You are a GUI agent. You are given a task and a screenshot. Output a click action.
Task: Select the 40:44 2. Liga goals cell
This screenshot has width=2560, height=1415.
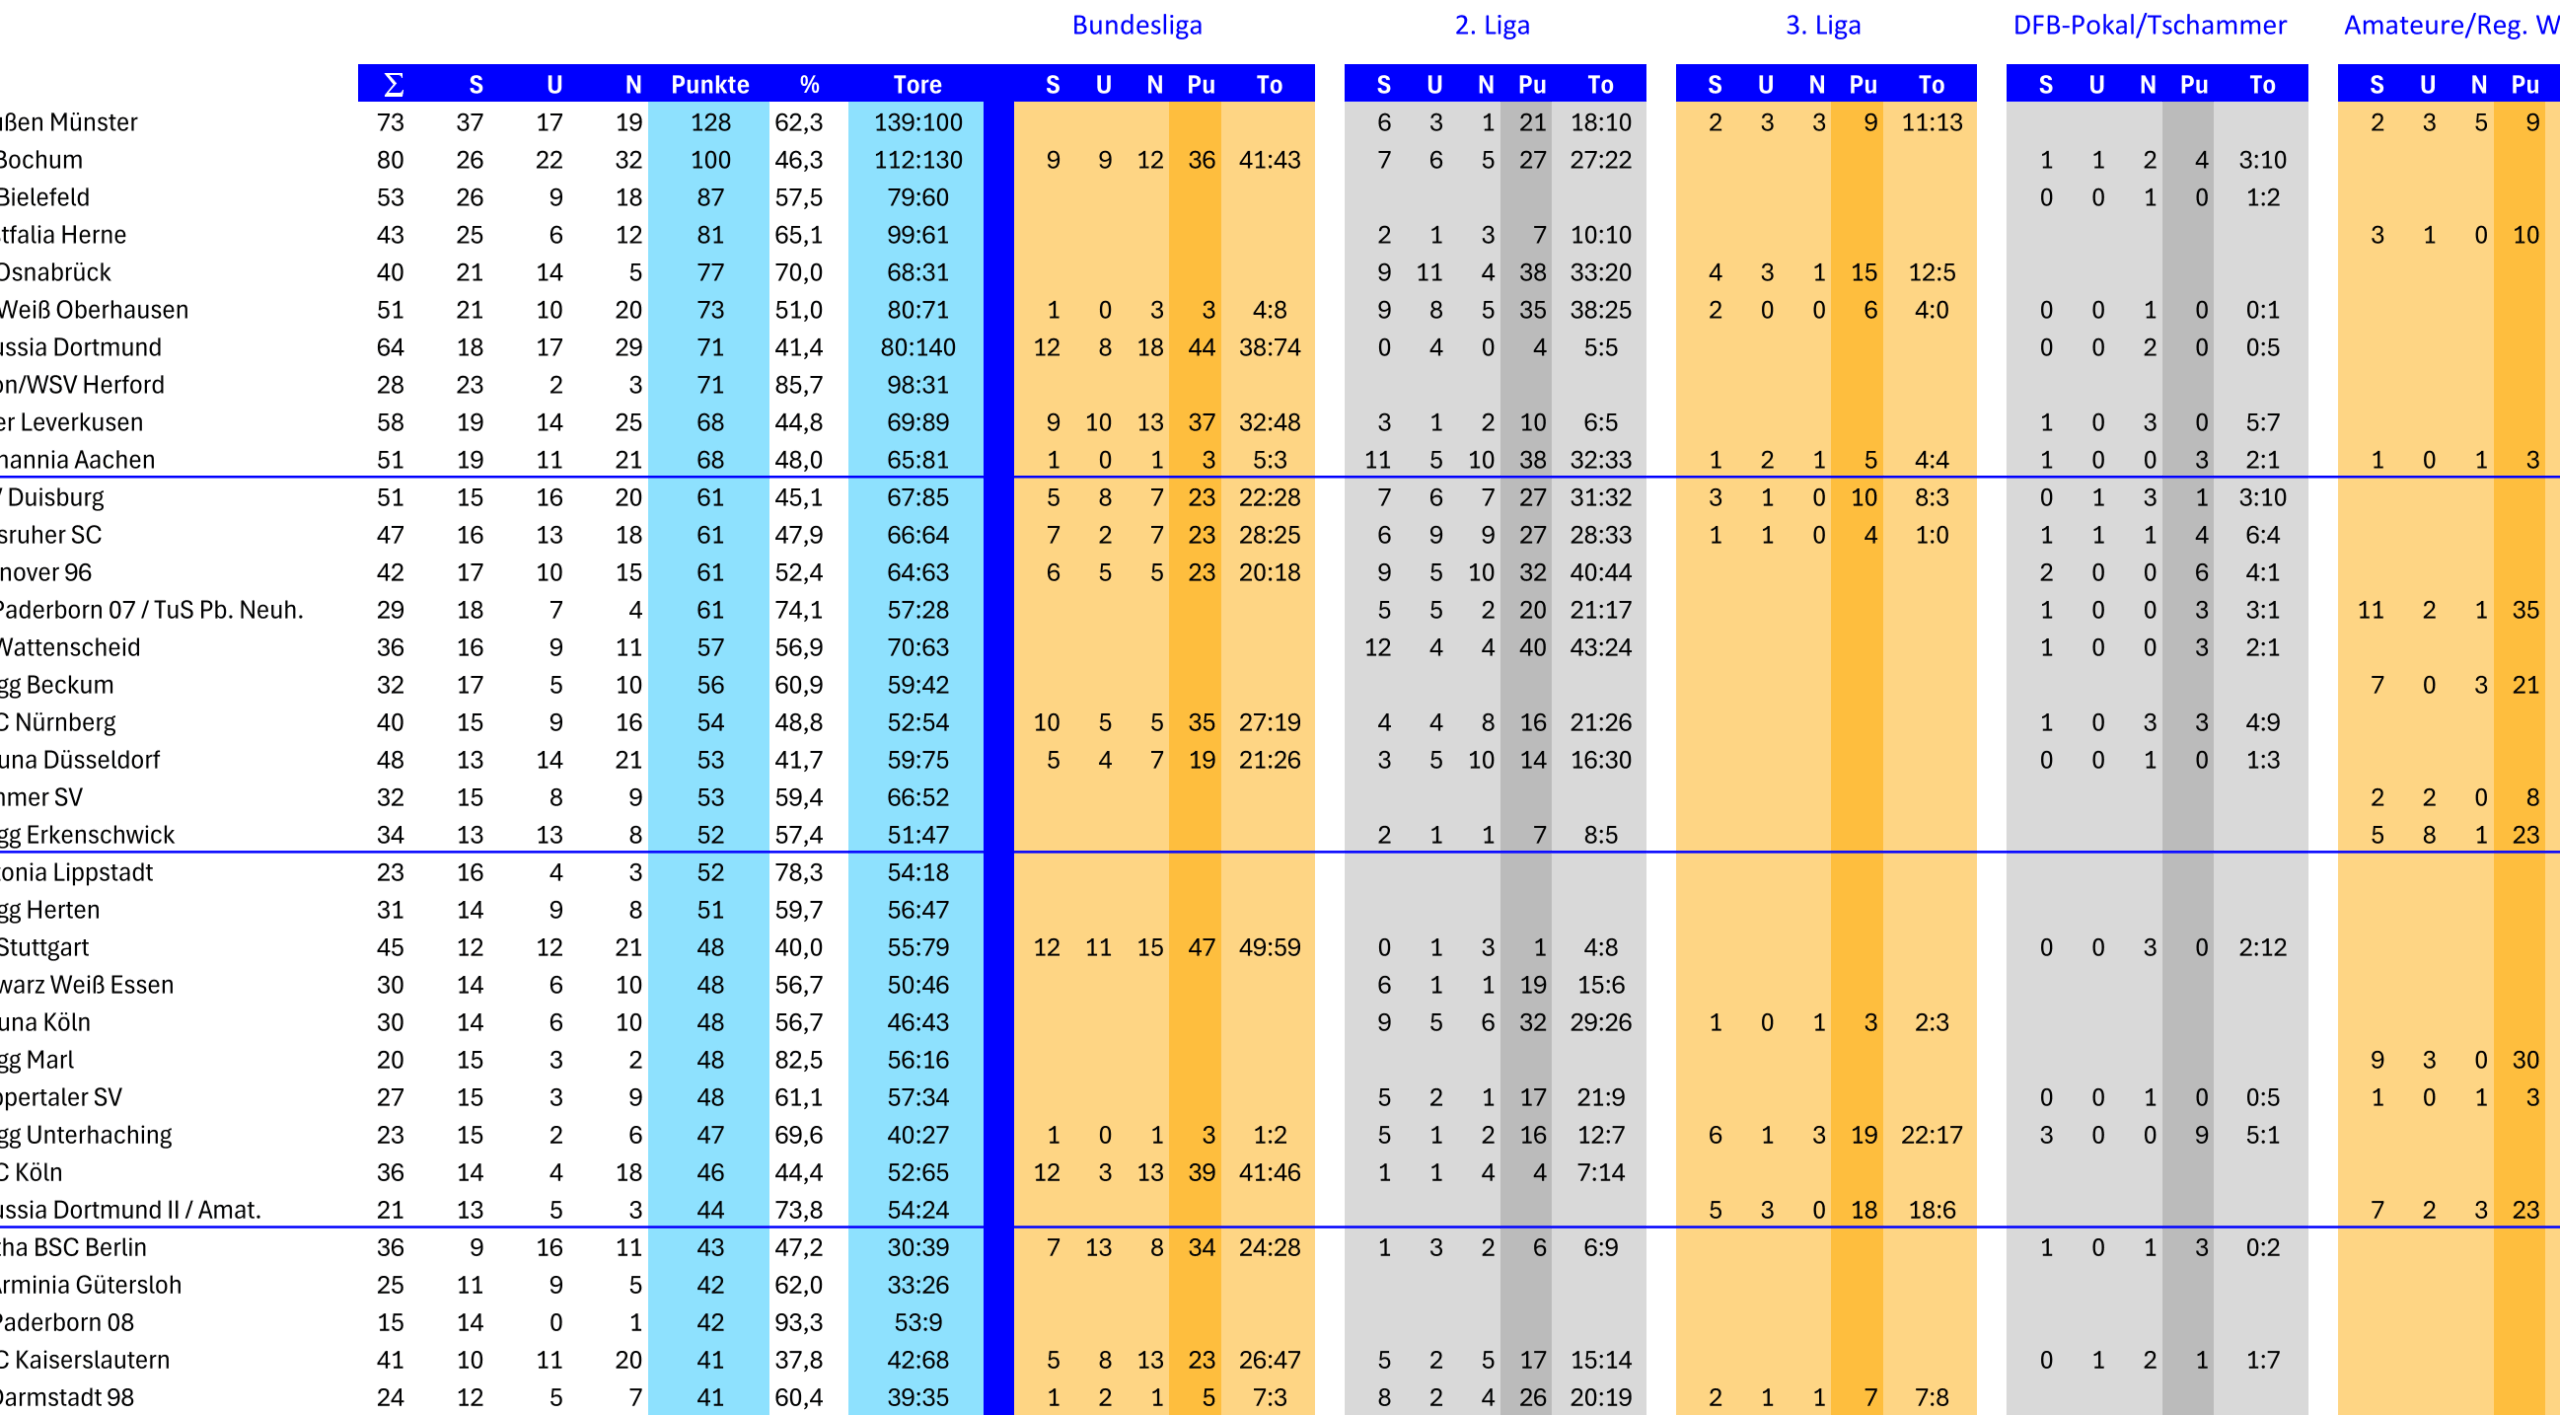pos(1600,572)
